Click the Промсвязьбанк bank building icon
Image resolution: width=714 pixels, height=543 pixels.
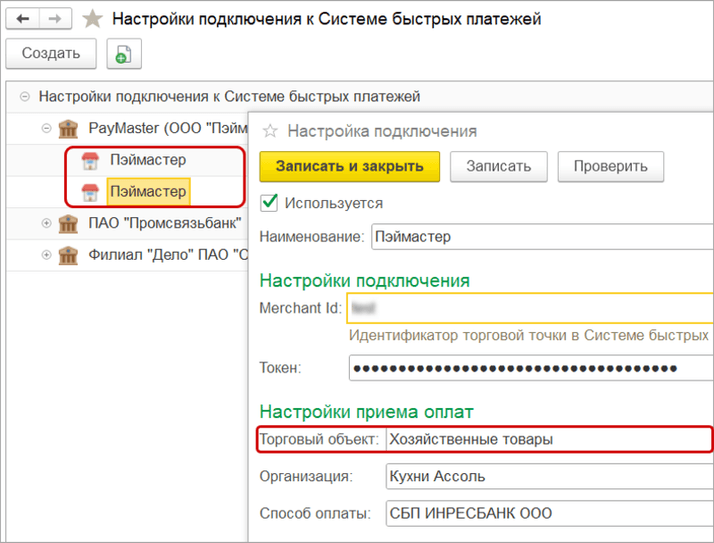coord(68,224)
